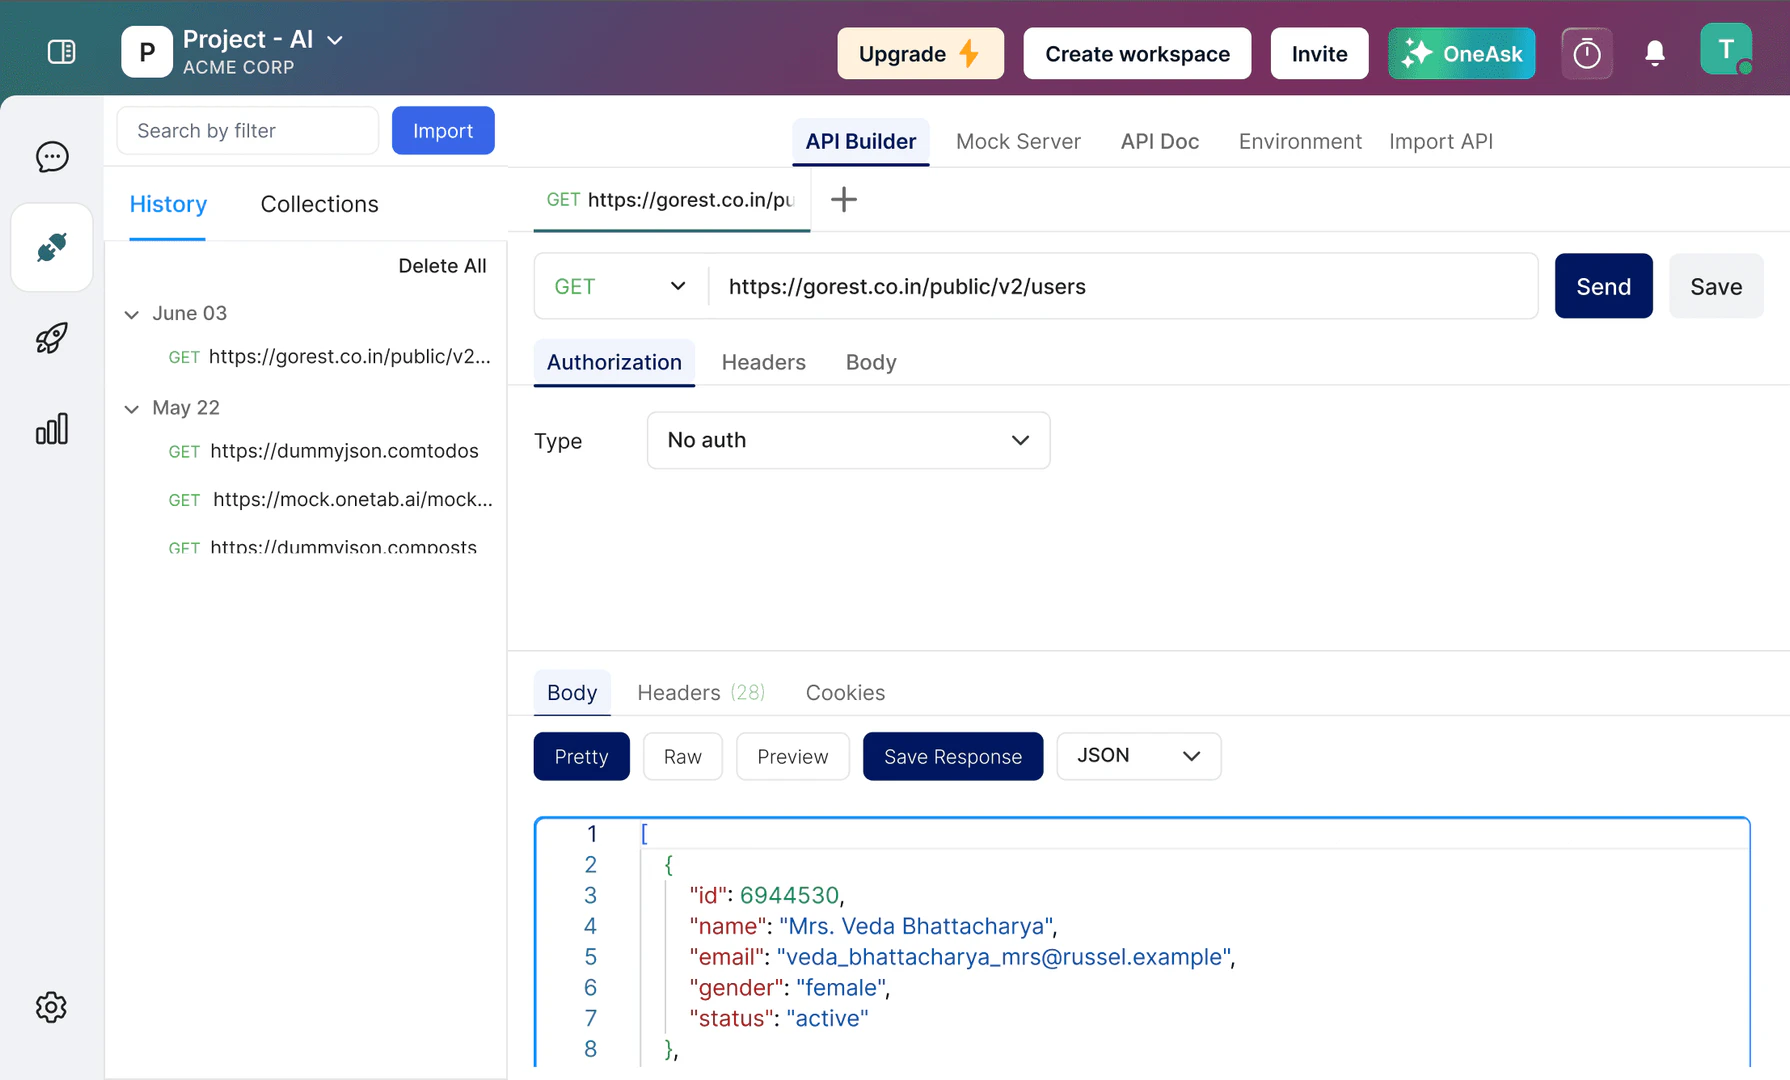The height and width of the screenshot is (1080, 1790).
Task: Collapse the sidebar using the panel icon
Action: 62,50
